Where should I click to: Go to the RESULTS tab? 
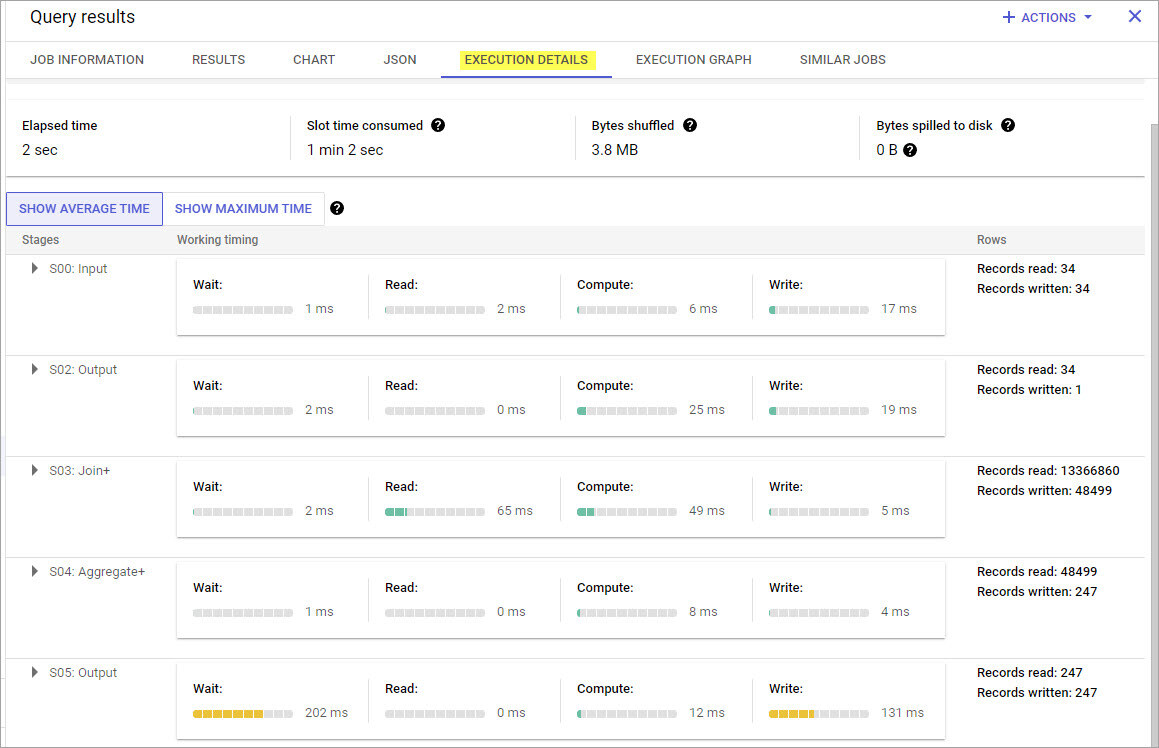tap(218, 59)
